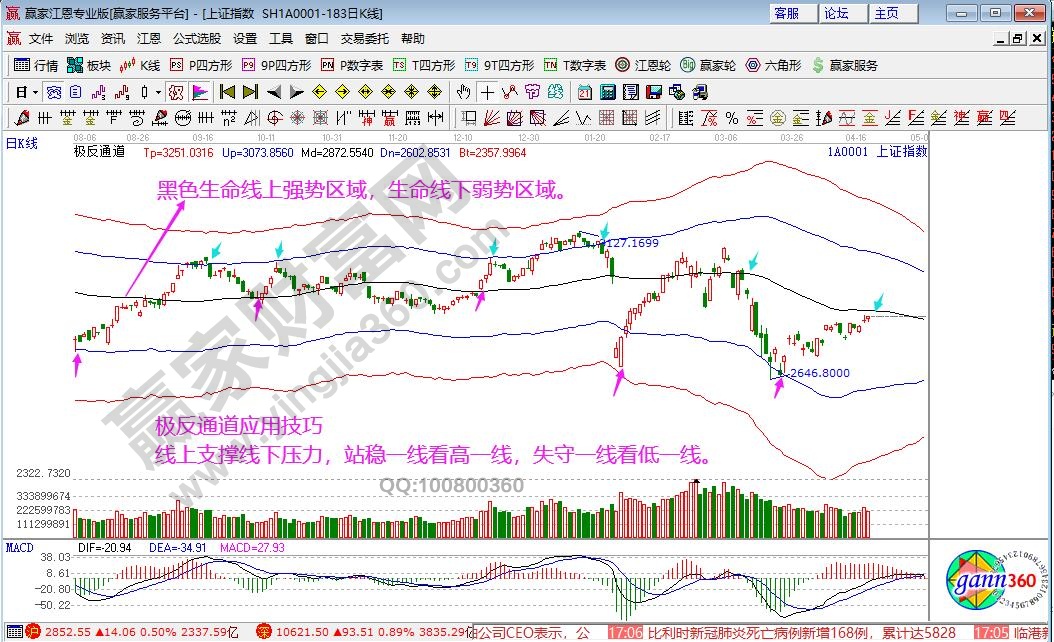Click the save floppy disk icon
Screen dimensions: 1054x642
656,92
